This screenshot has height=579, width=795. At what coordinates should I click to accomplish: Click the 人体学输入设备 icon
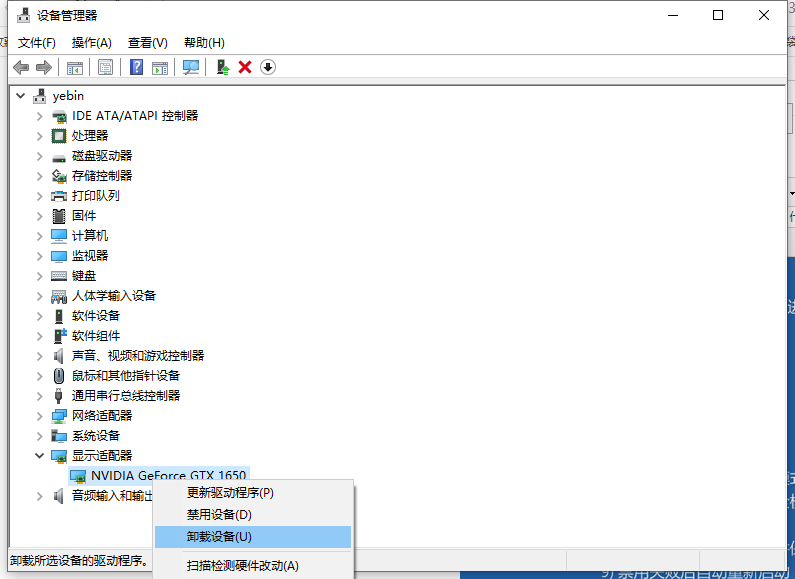coord(59,296)
